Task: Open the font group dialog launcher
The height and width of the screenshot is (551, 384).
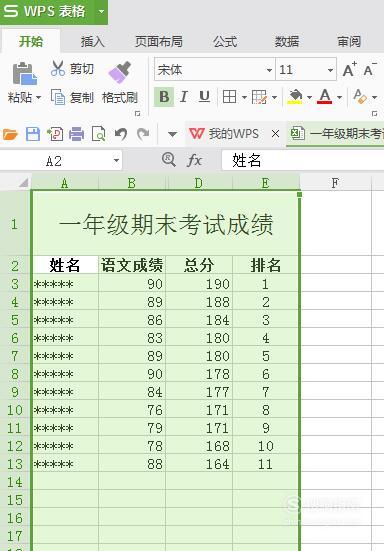Action: [375, 113]
